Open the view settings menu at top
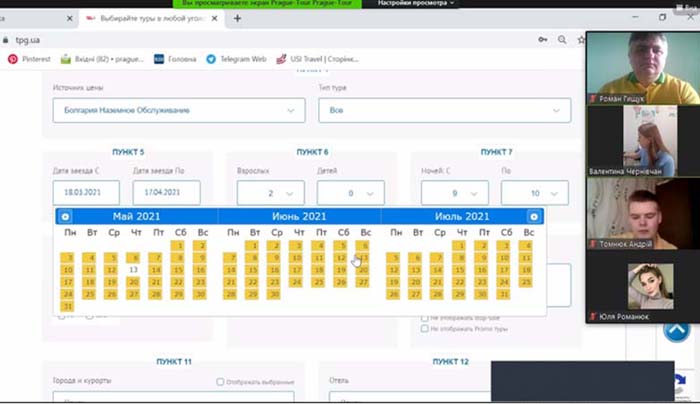This screenshot has height=404, width=700. 416,3
